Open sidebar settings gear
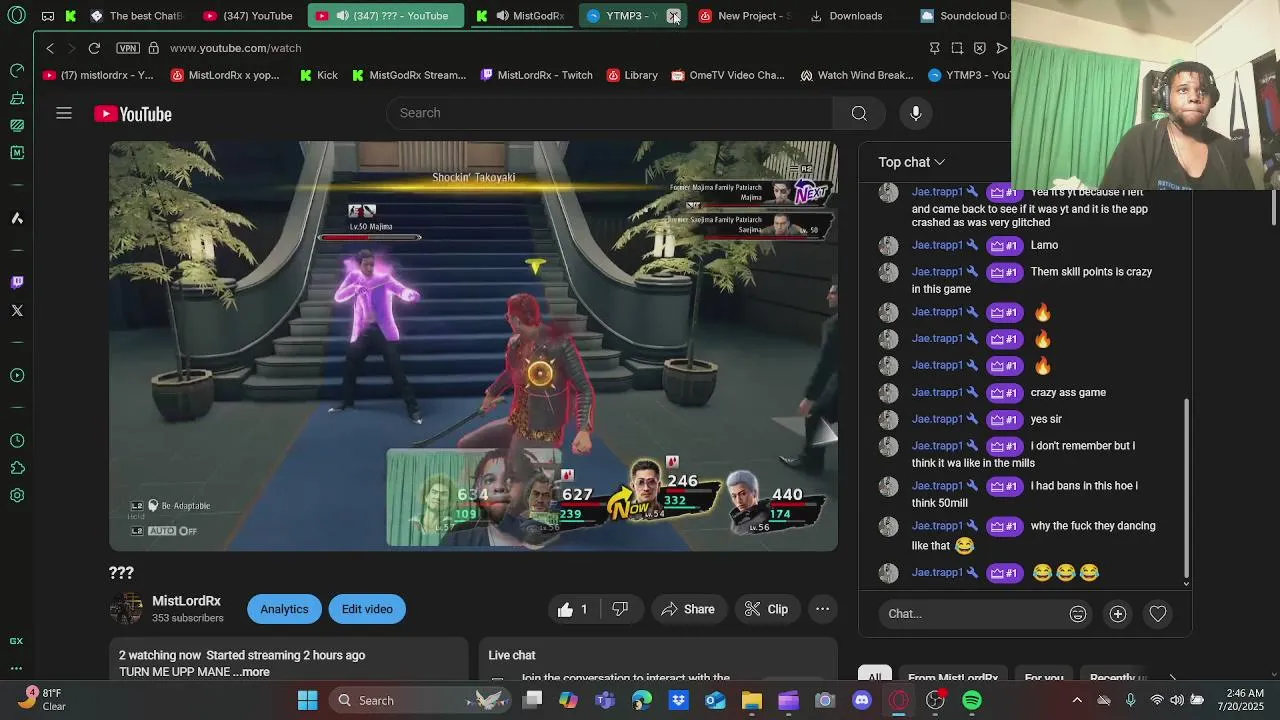The image size is (1280, 720). pyautogui.click(x=17, y=495)
